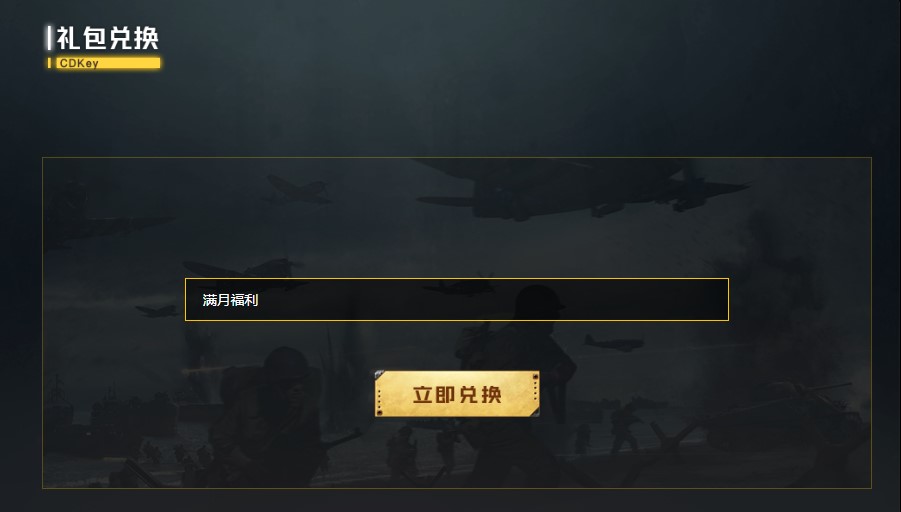Focus the CDKey code input field
The height and width of the screenshot is (512, 901).
pos(457,299)
